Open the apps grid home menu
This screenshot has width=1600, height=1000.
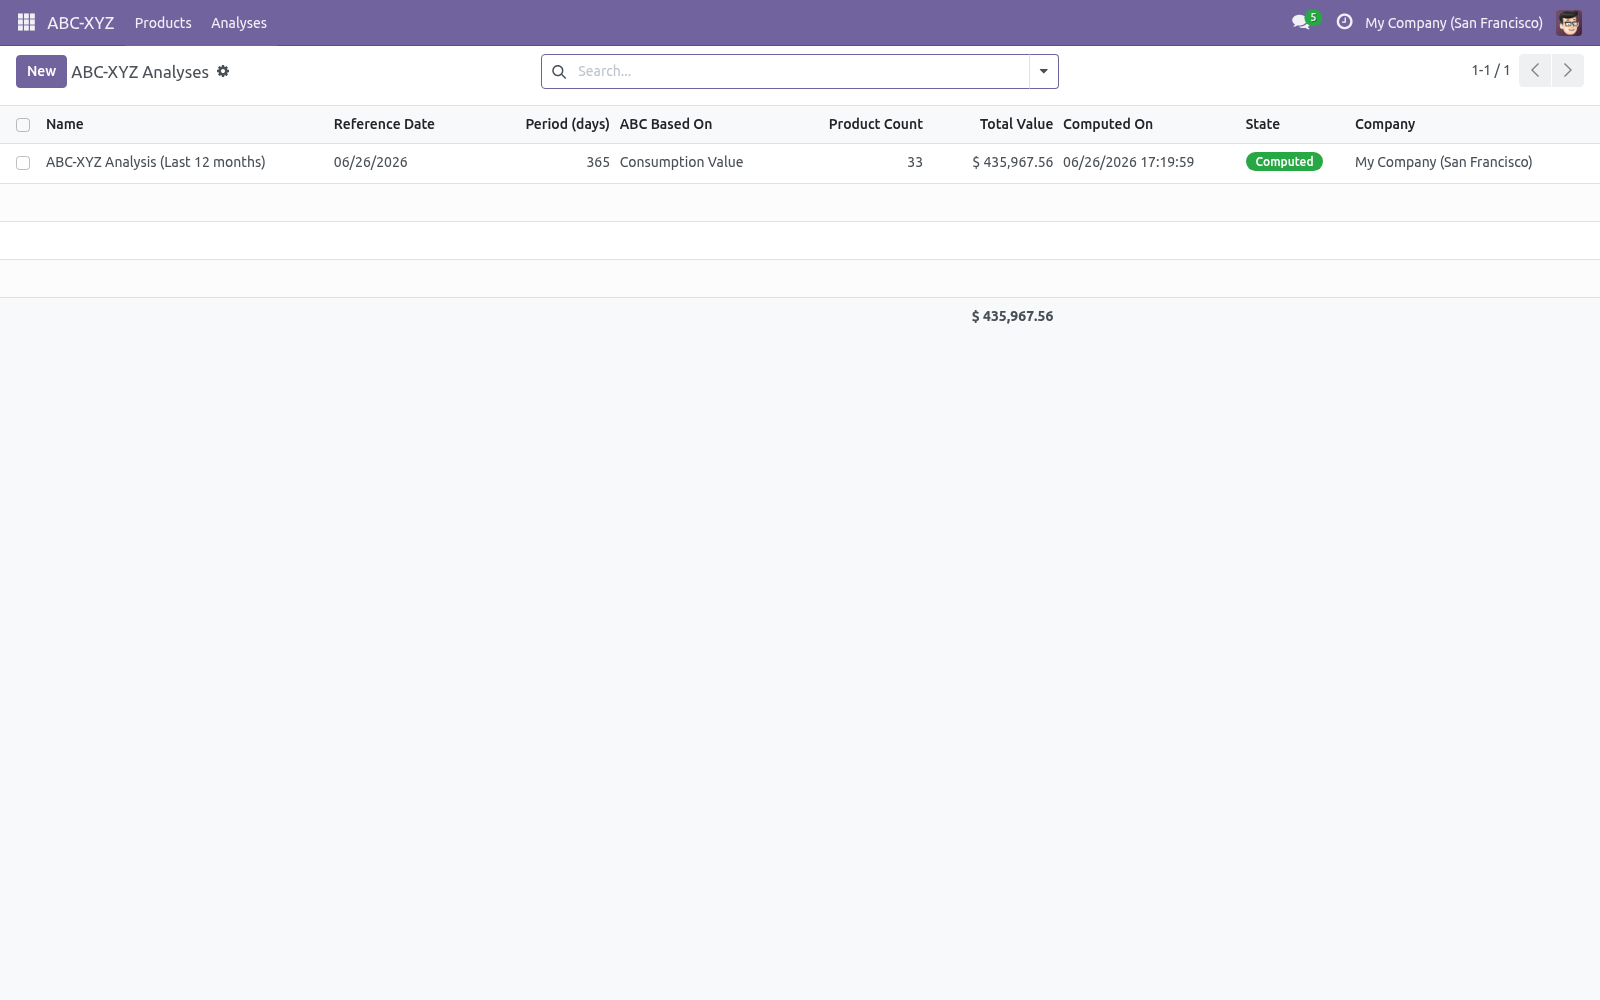click(x=26, y=22)
